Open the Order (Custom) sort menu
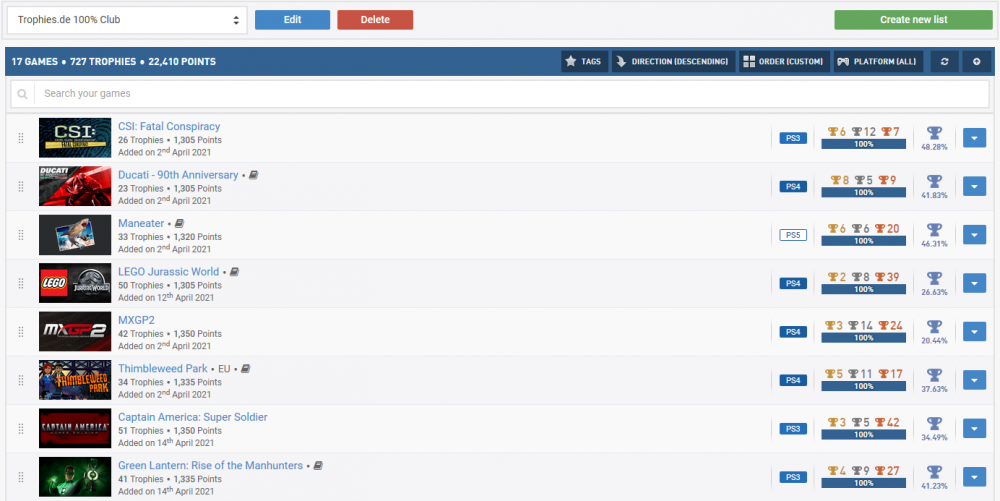 pos(784,62)
